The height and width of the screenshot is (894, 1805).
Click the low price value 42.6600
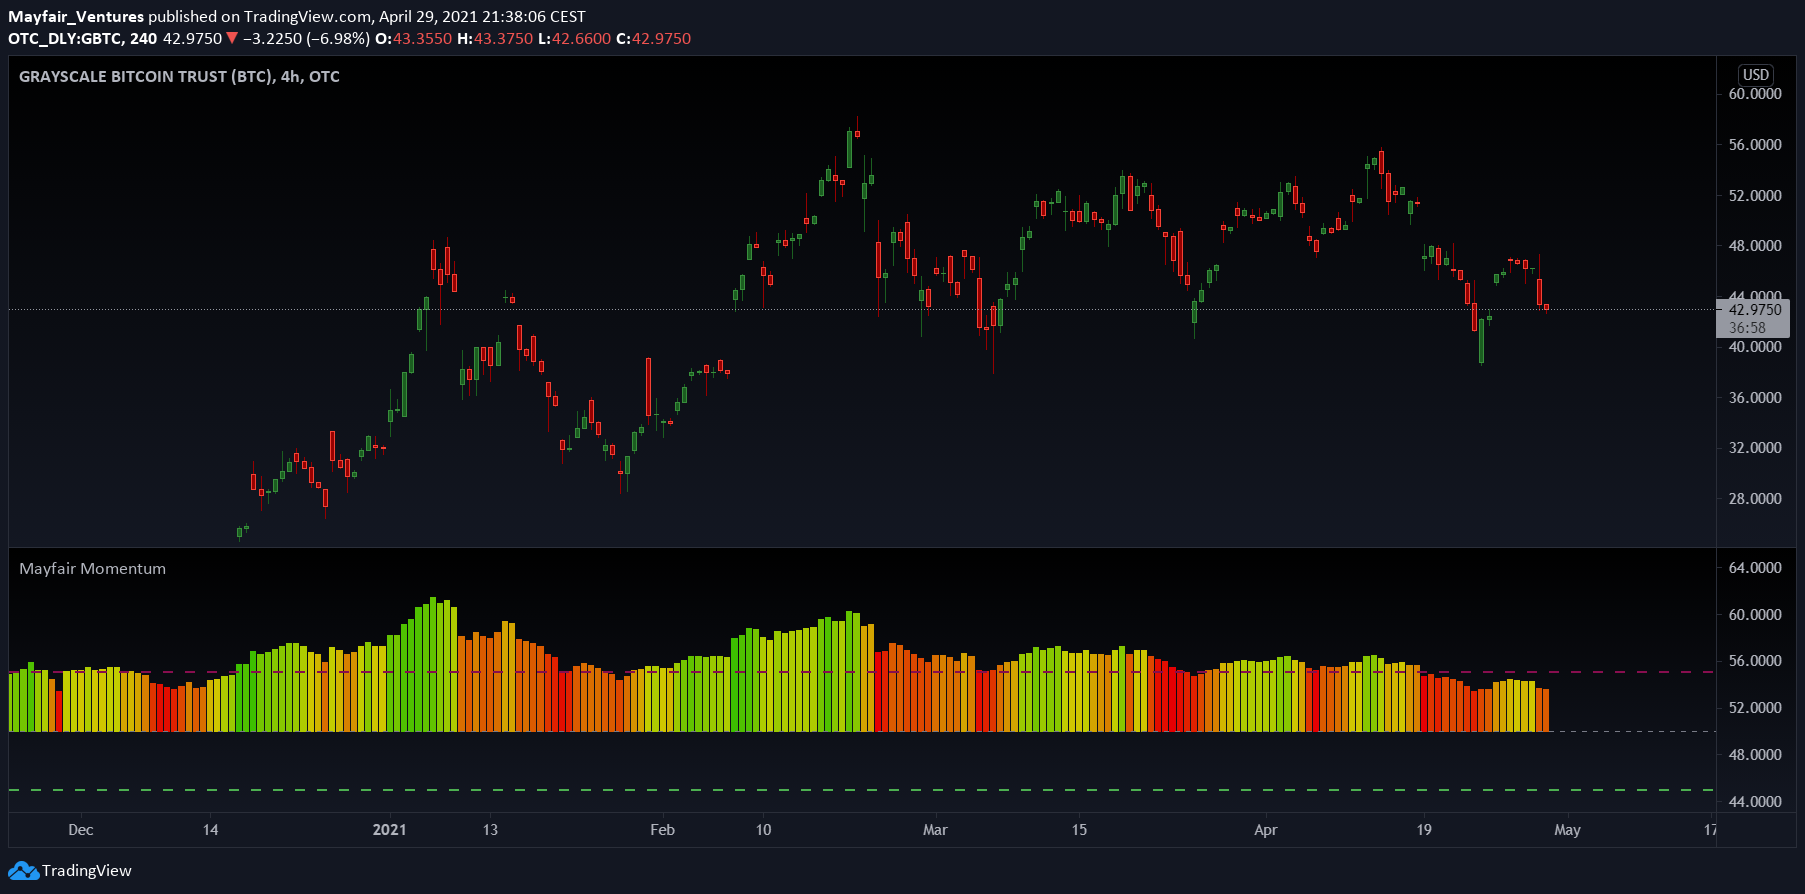[581, 38]
